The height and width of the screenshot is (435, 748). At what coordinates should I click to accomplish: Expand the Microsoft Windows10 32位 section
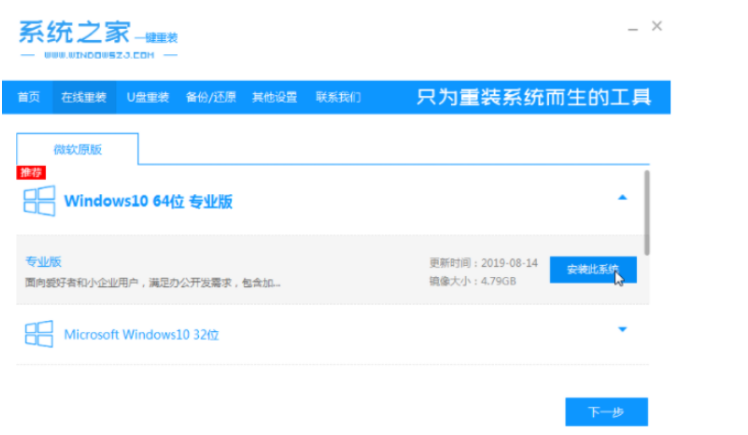[x=622, y=330]
